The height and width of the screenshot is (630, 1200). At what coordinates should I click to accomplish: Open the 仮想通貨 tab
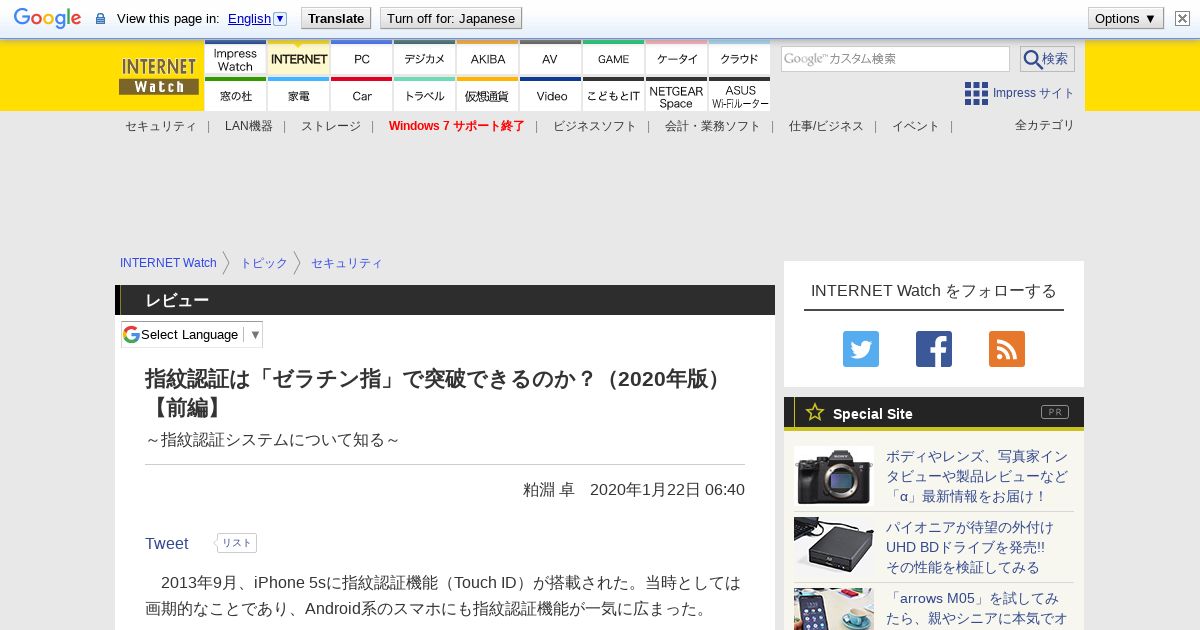[x=488, y=95]
